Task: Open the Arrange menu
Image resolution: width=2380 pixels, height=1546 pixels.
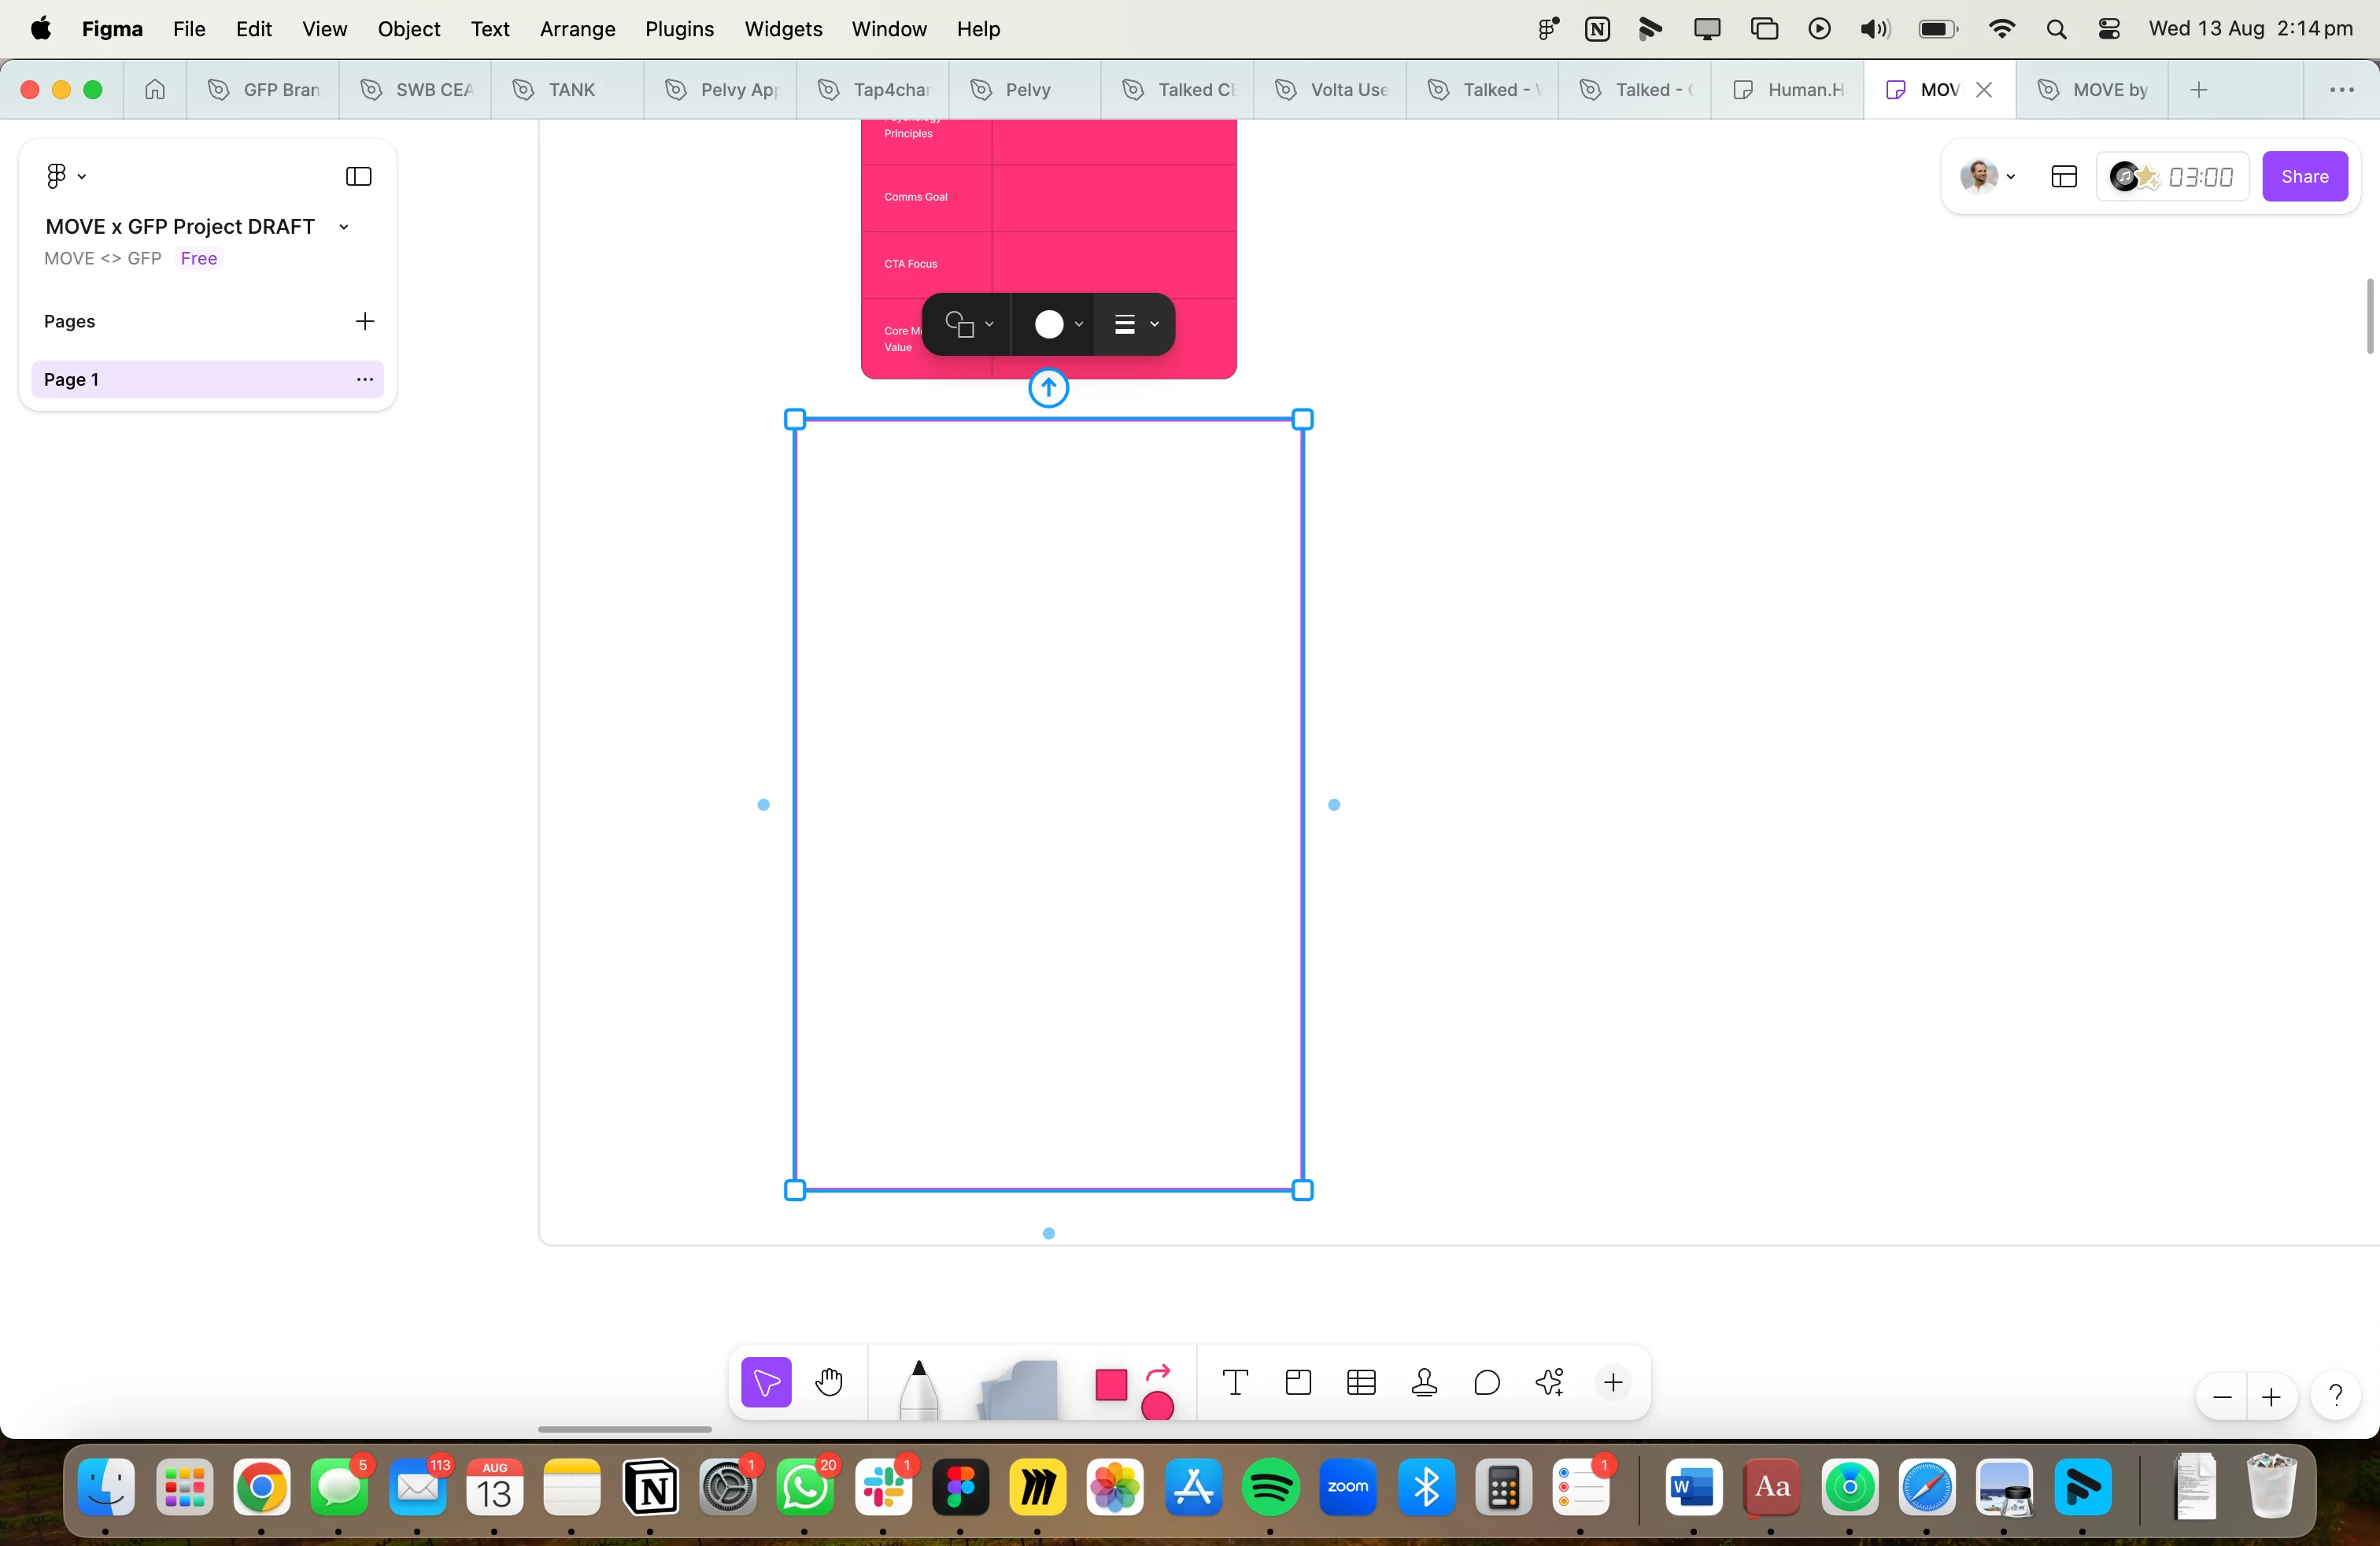Action: (577, 29)
